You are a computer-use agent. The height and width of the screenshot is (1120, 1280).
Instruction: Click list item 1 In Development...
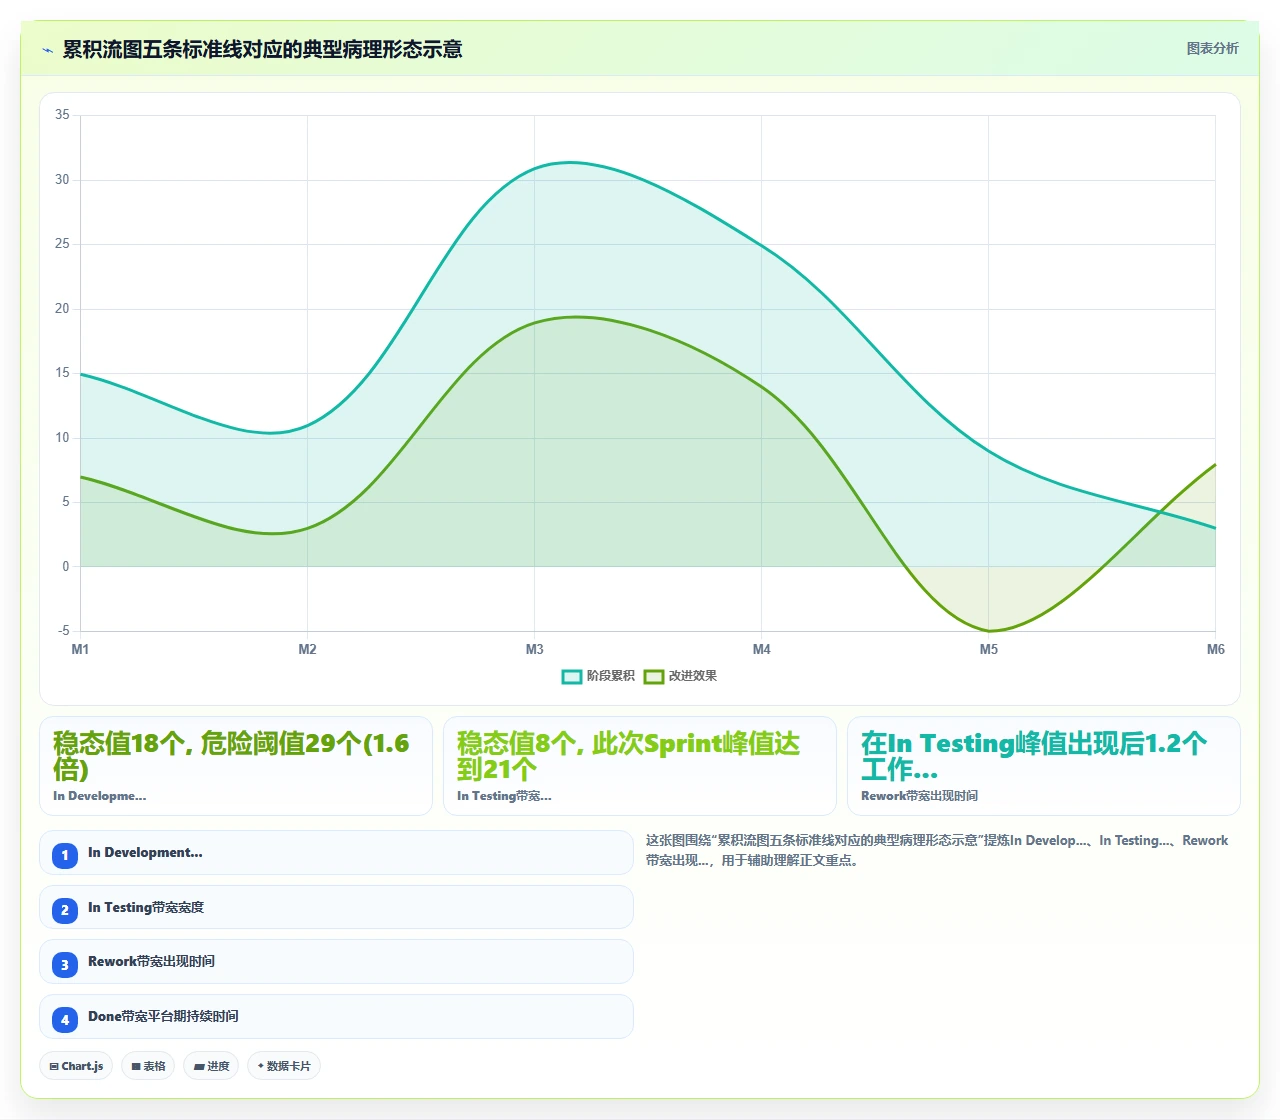pyautogui.click(x=336, y=853)
